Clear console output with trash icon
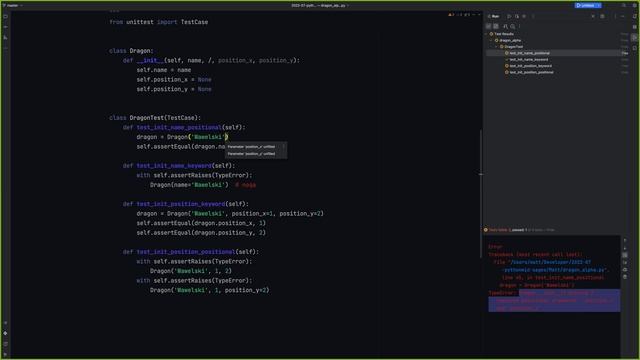Viewport: 640px width, 360px height. coord(625,277)
